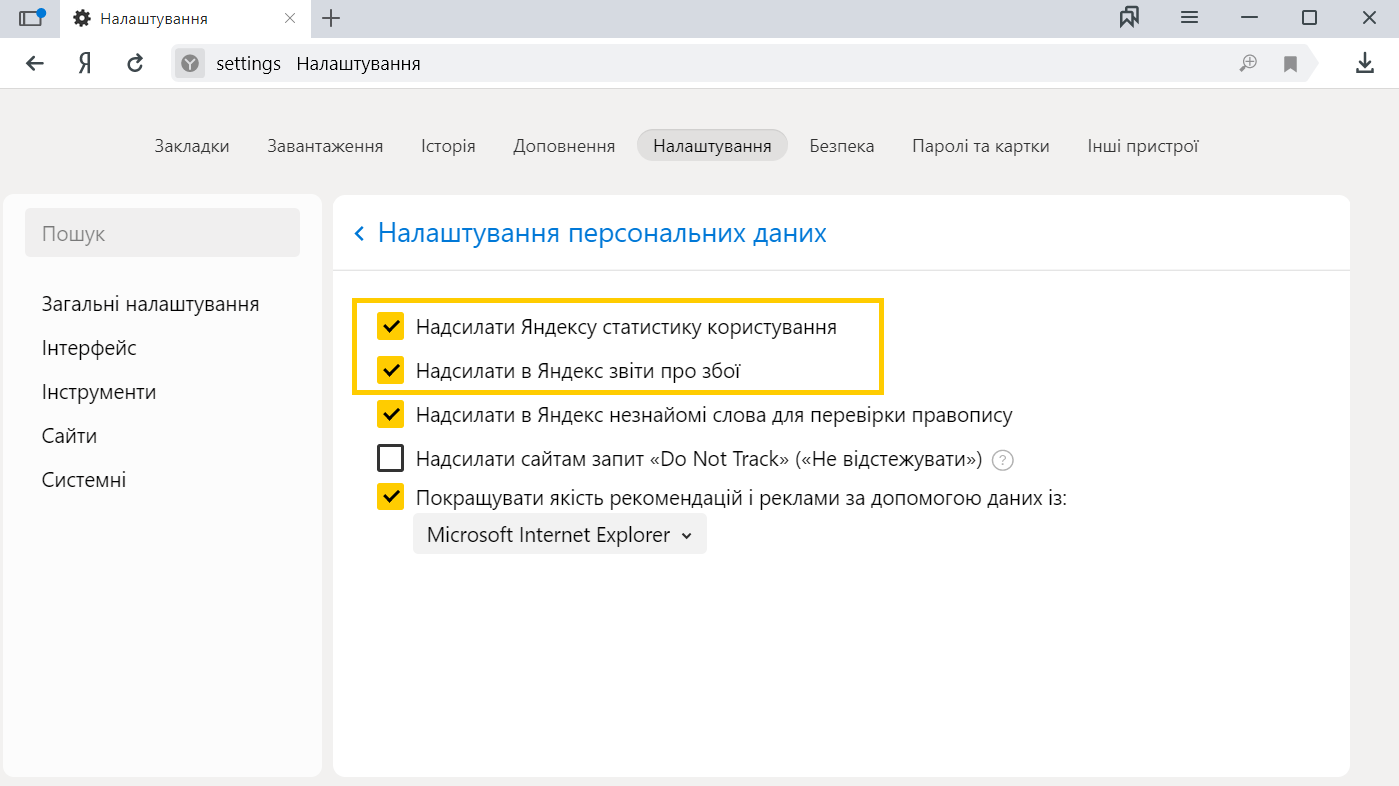Open Інструменти section in sidebar

tap(99, 392)
